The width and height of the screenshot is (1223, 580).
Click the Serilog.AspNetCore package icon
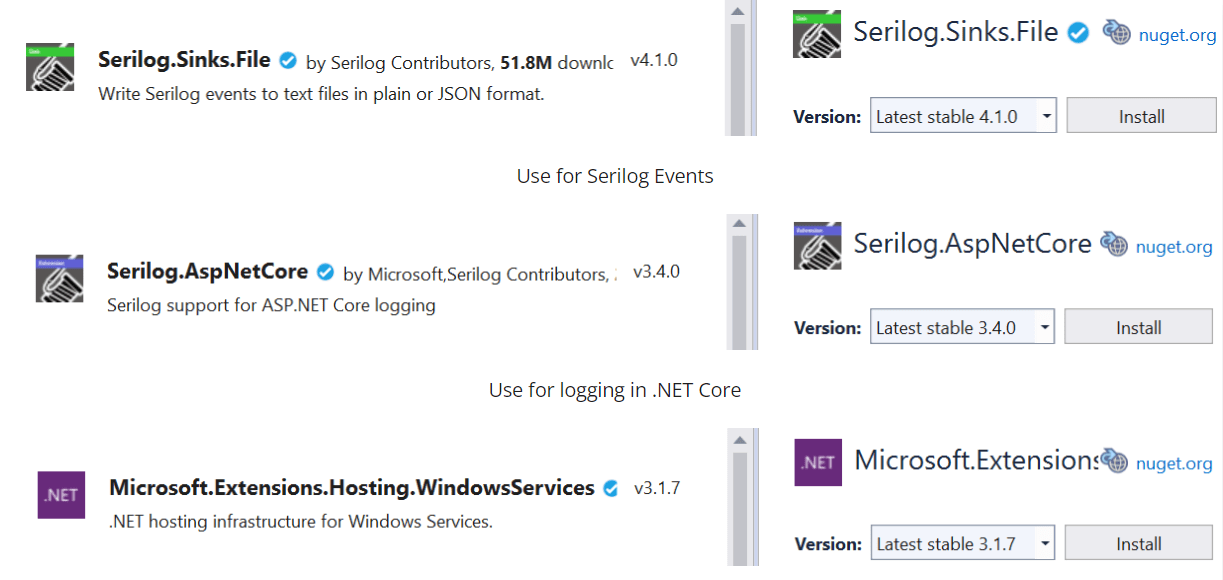(x=58, y=278)
